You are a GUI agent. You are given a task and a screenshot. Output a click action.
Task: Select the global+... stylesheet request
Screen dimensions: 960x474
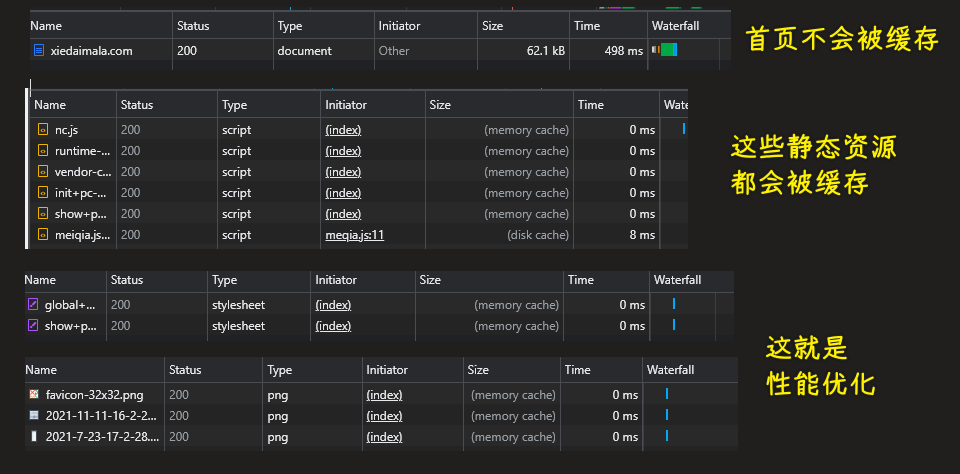click(70, 304)
